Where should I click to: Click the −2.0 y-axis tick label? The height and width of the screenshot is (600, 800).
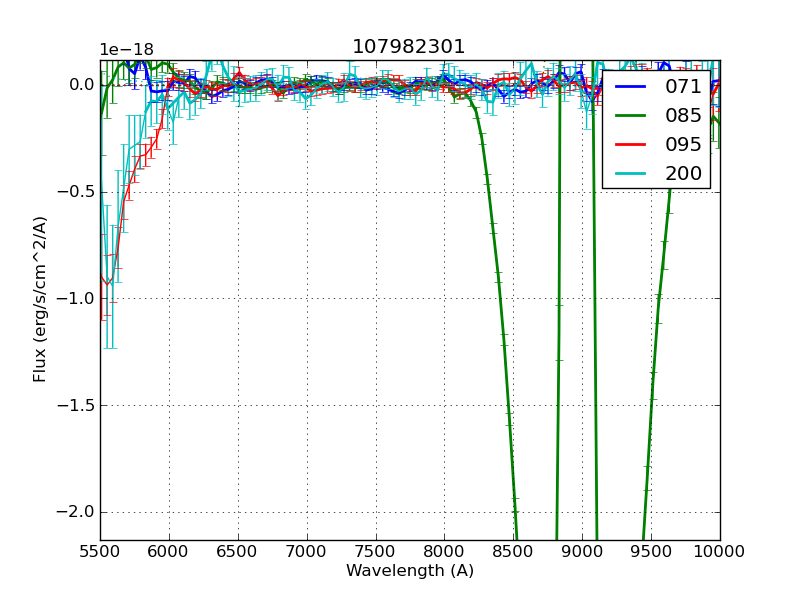point(76,512)
